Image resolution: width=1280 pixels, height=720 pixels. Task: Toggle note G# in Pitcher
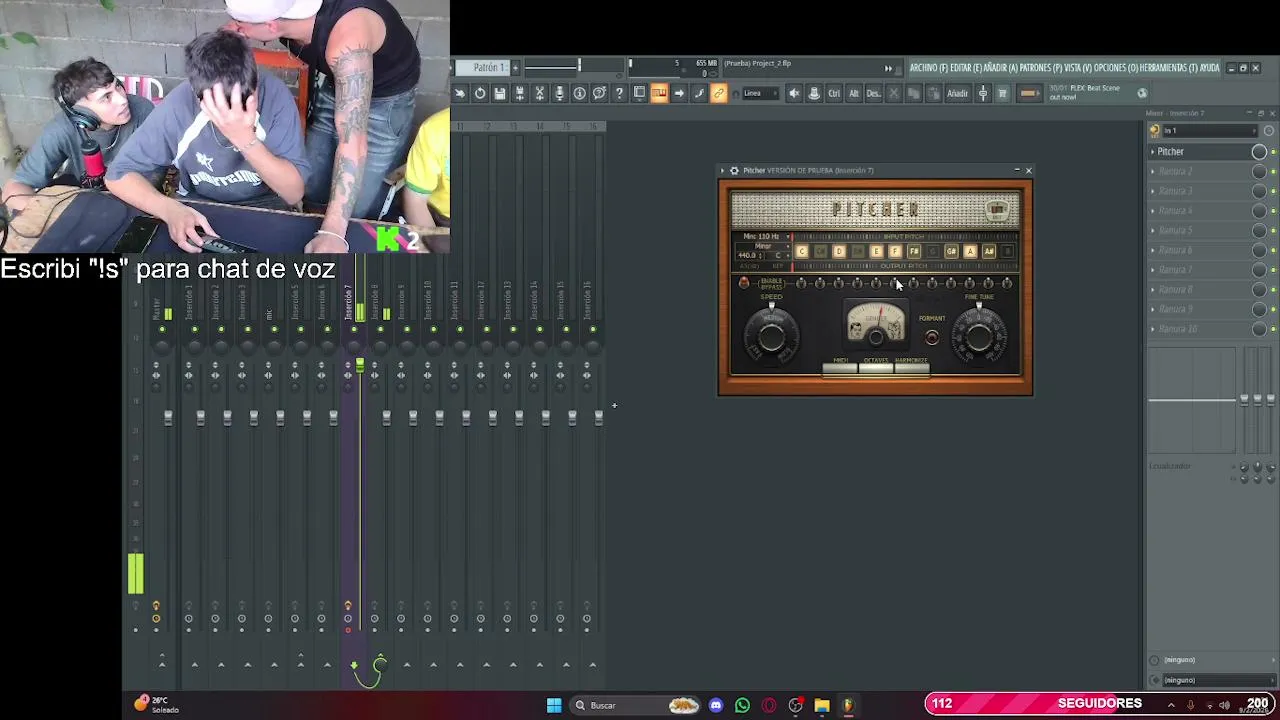point(951,251)
